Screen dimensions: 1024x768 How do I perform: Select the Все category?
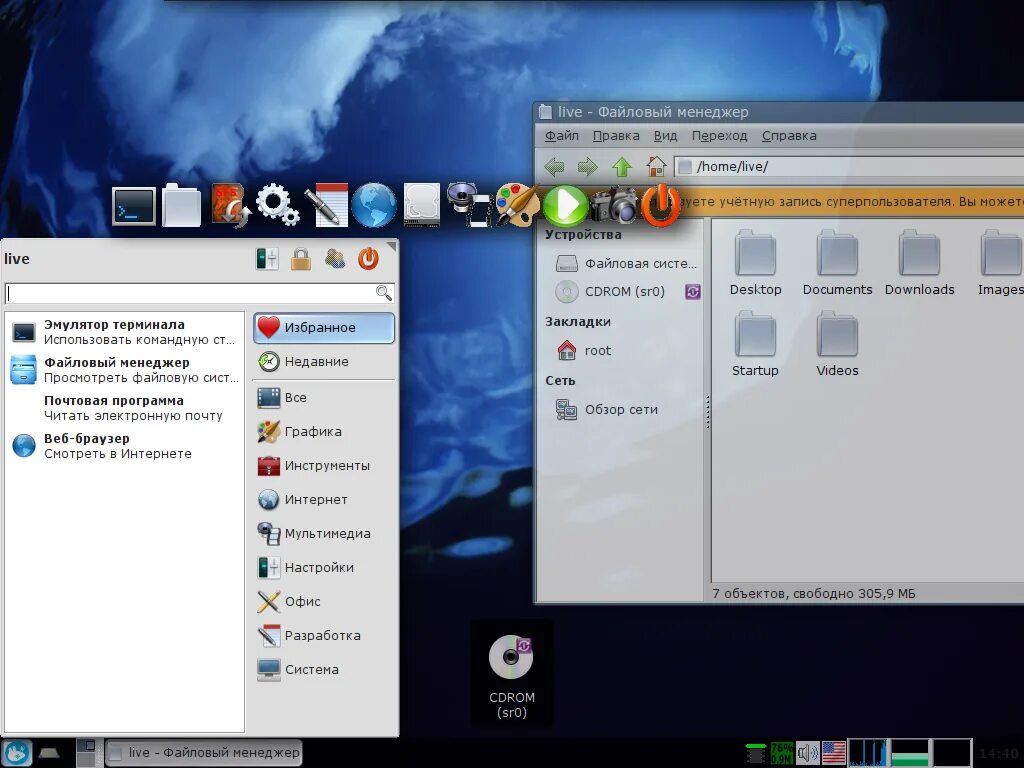pyautogui.click(x=324, y=398)
